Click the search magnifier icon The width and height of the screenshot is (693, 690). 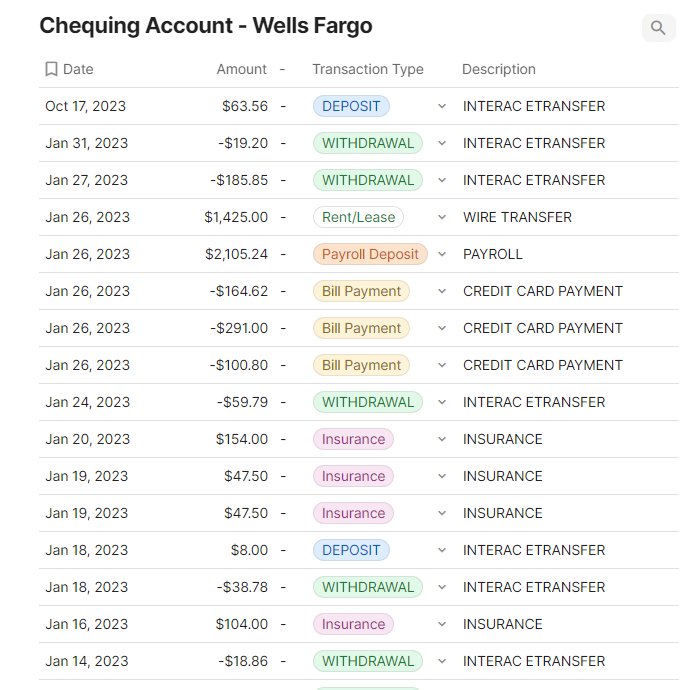(658, 28)
